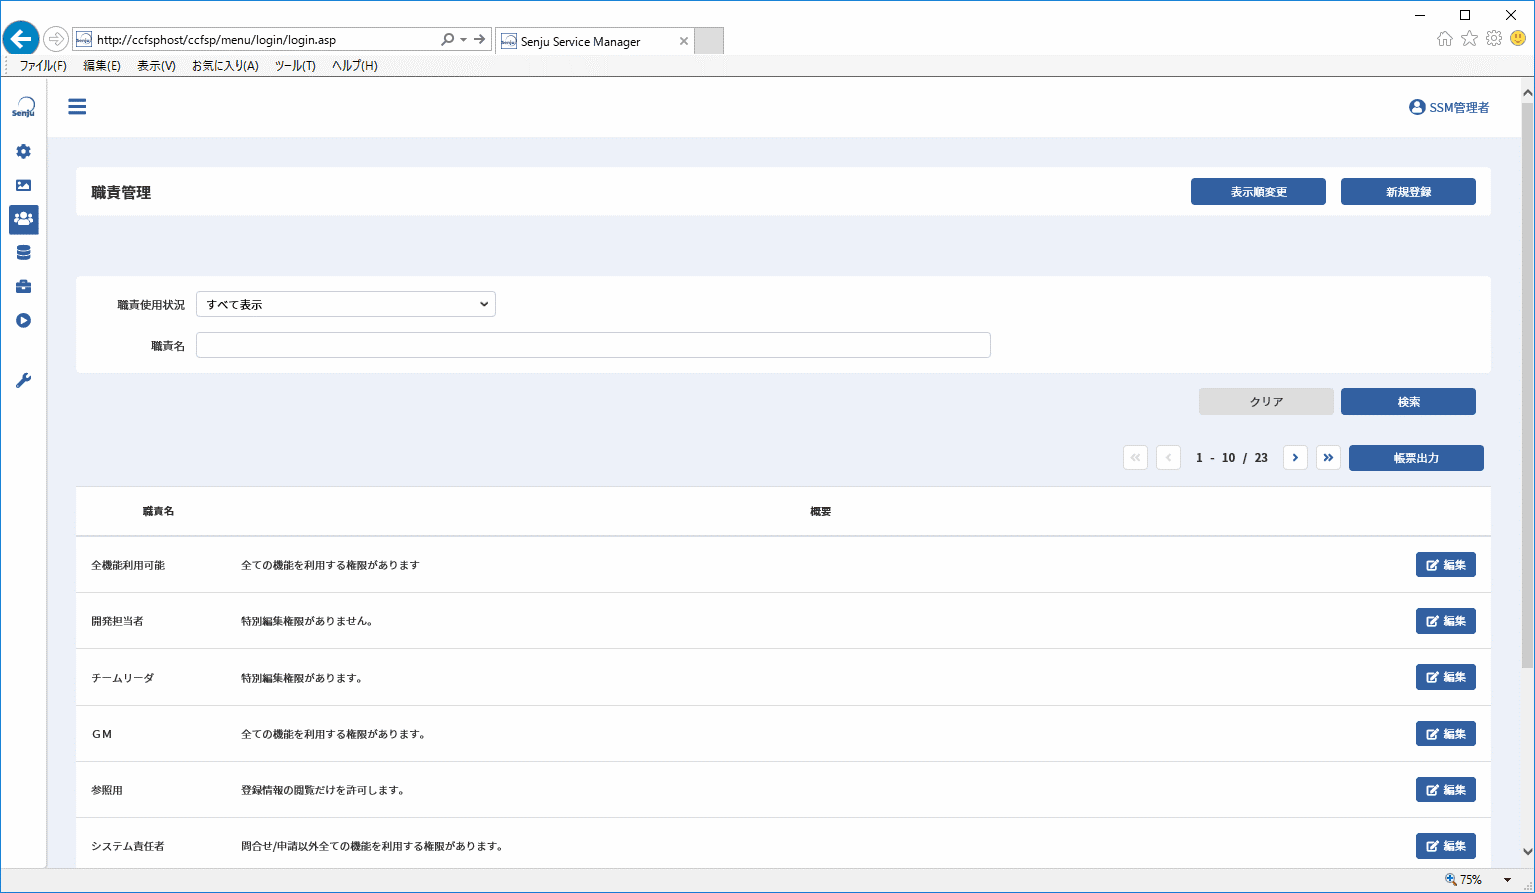Click the 帳票出力 button
This screenshot has width=1535, height=893.
pyautogui.click(x=1416, y=458)
